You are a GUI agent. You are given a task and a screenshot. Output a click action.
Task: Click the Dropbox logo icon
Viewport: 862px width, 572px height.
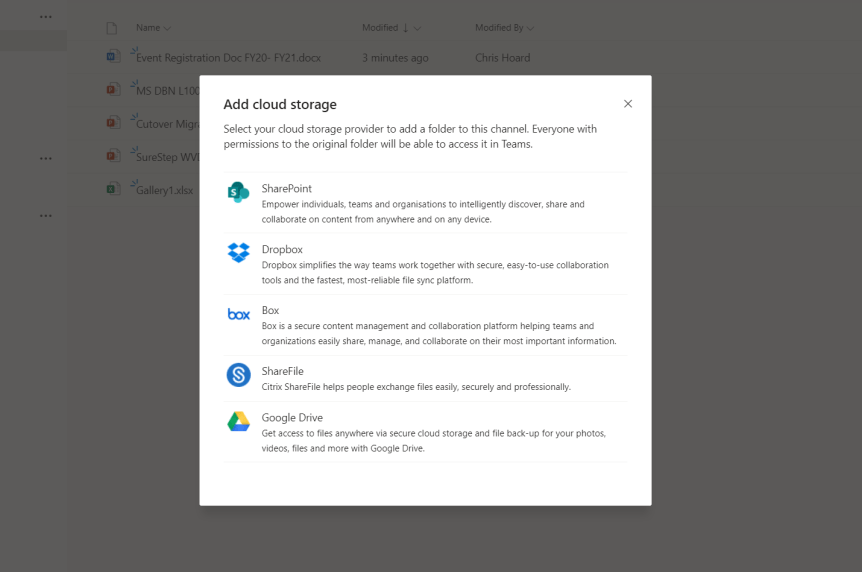(x=238, y=252)
